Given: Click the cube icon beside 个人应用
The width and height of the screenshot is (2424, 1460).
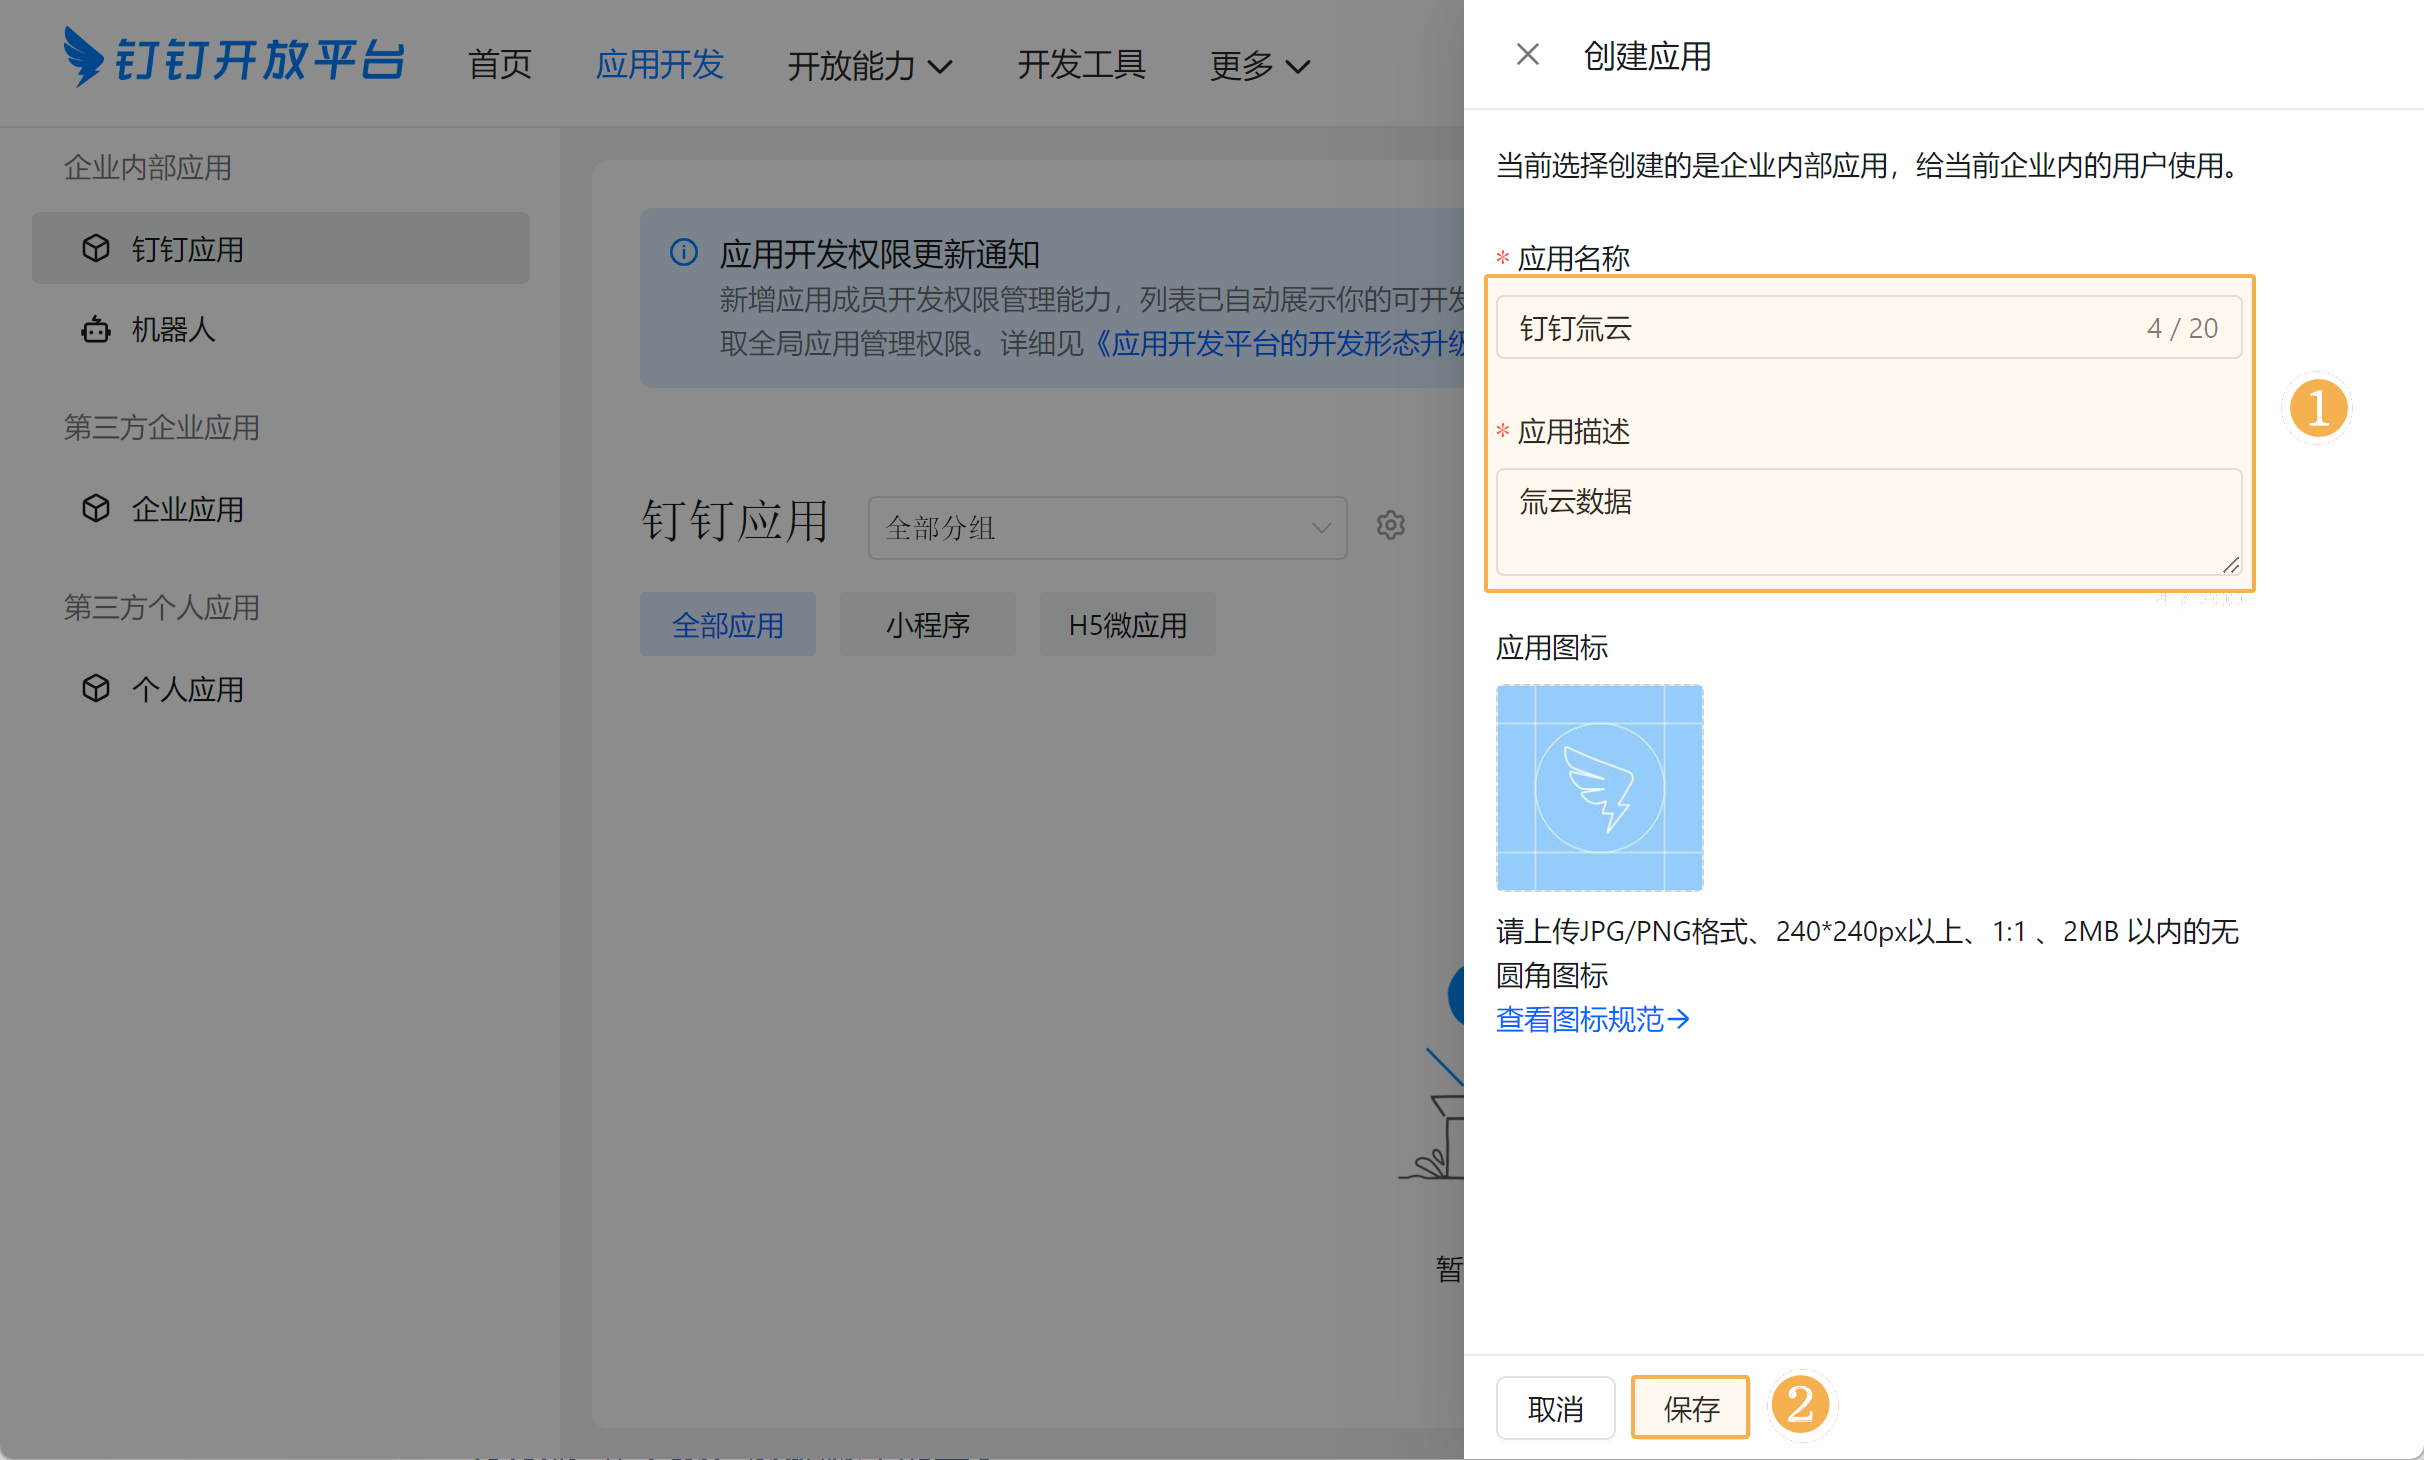Looking at the screenshot, I should pyautogui.click(x=96, y=689).
